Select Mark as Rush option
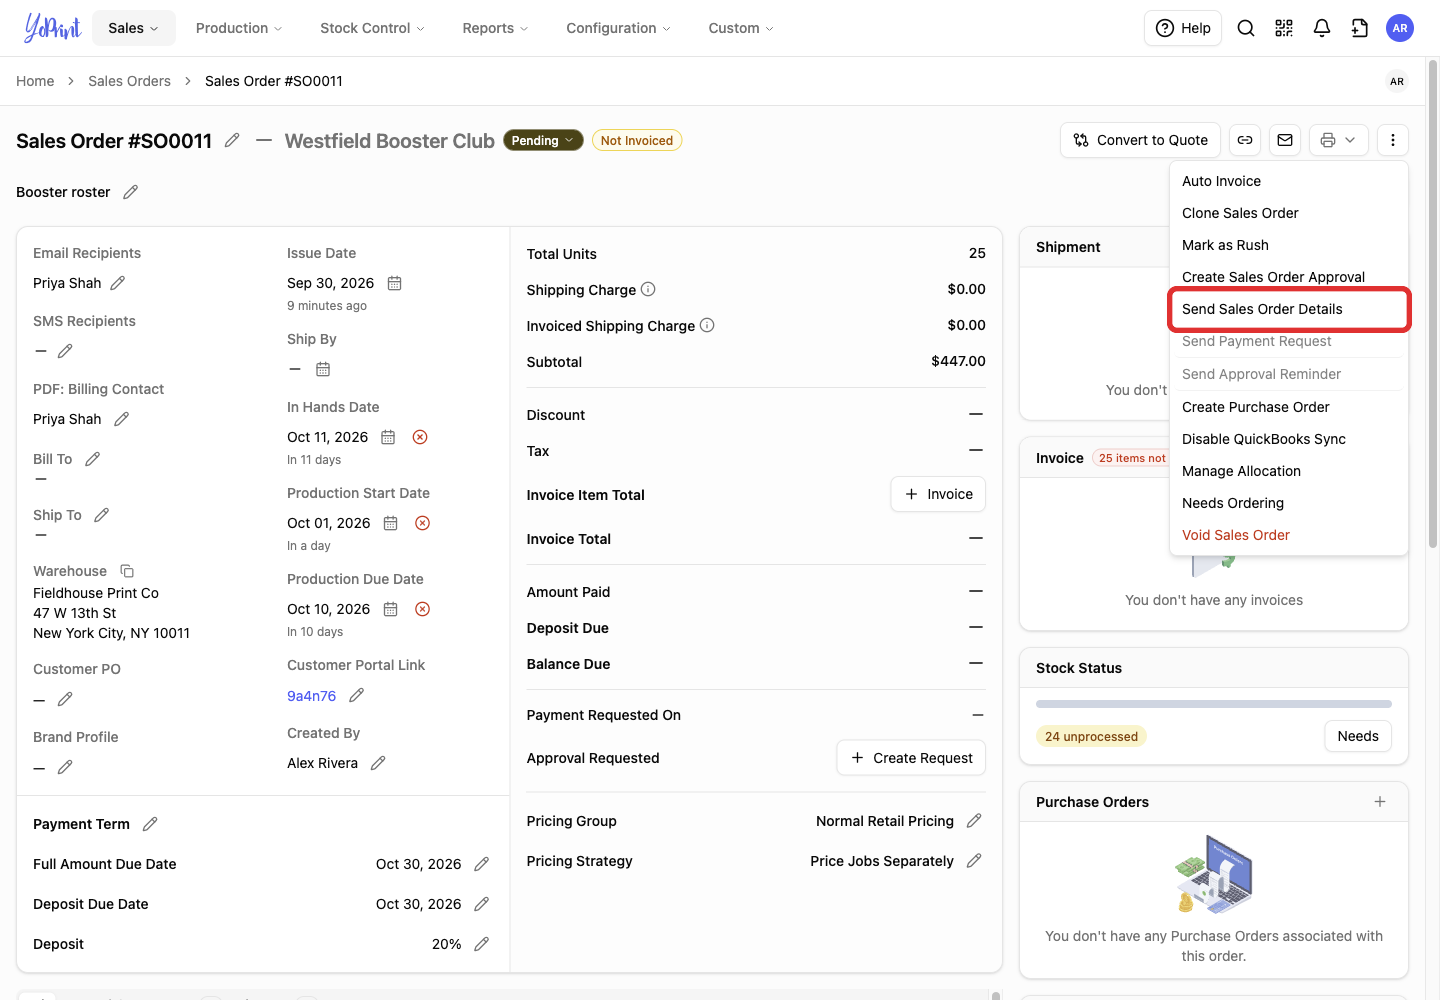 click(1289, 245)
